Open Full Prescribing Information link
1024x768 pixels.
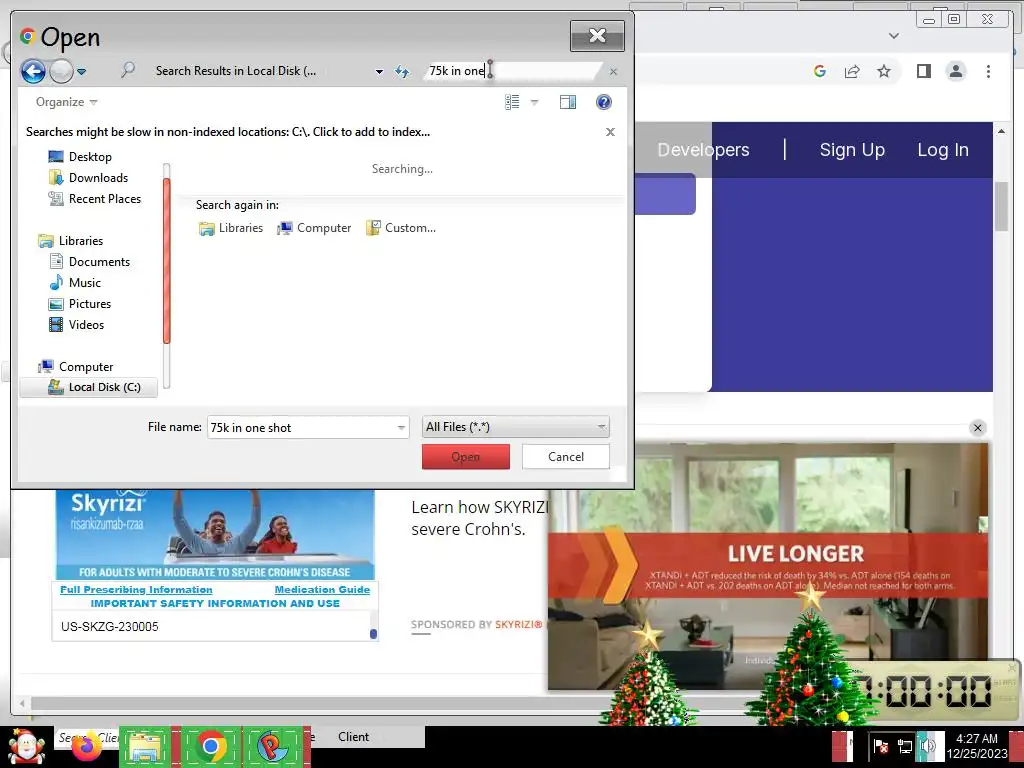136,590
